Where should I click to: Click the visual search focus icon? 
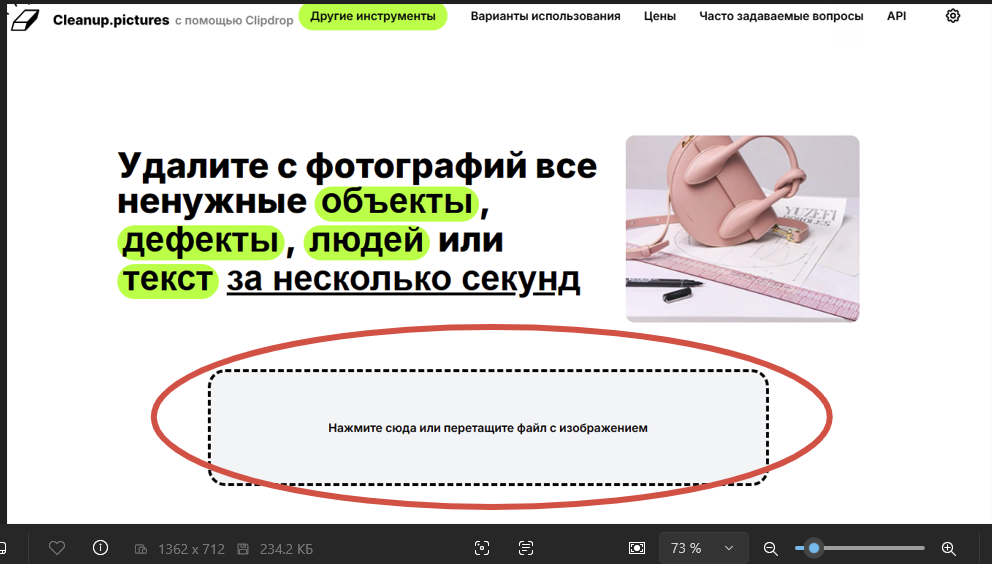coord(482,548)
